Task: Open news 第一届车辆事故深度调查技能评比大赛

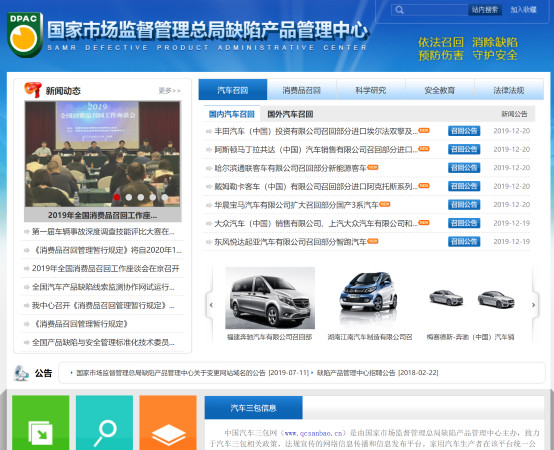Action: pyautogui.click(x=103, y=232)
